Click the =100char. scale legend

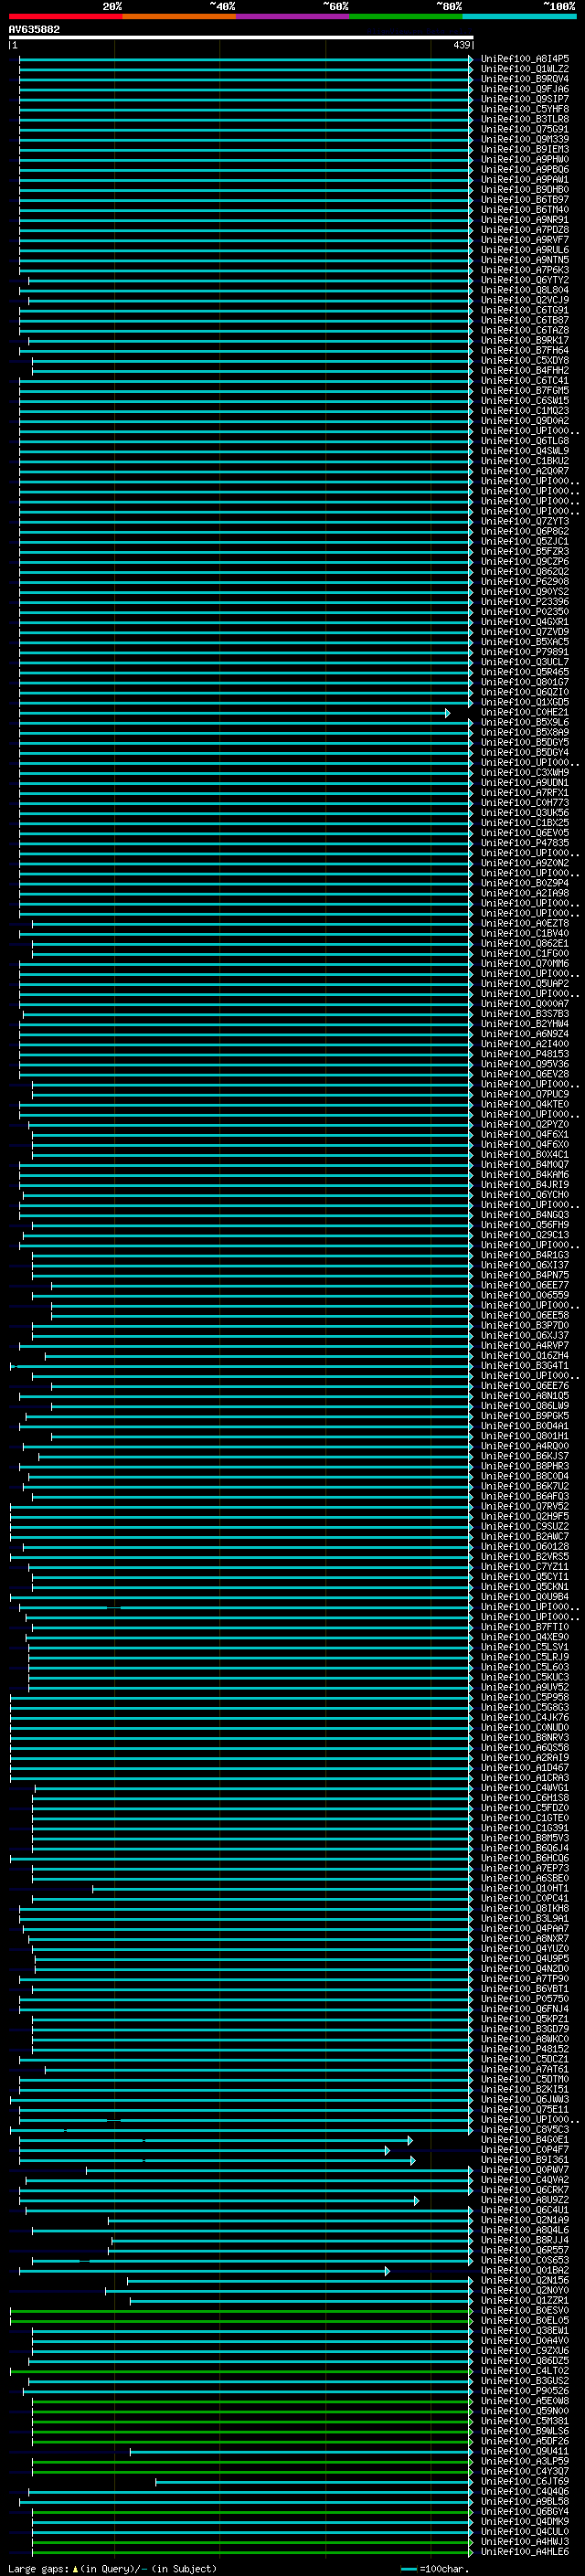(x=434, y=2569)
